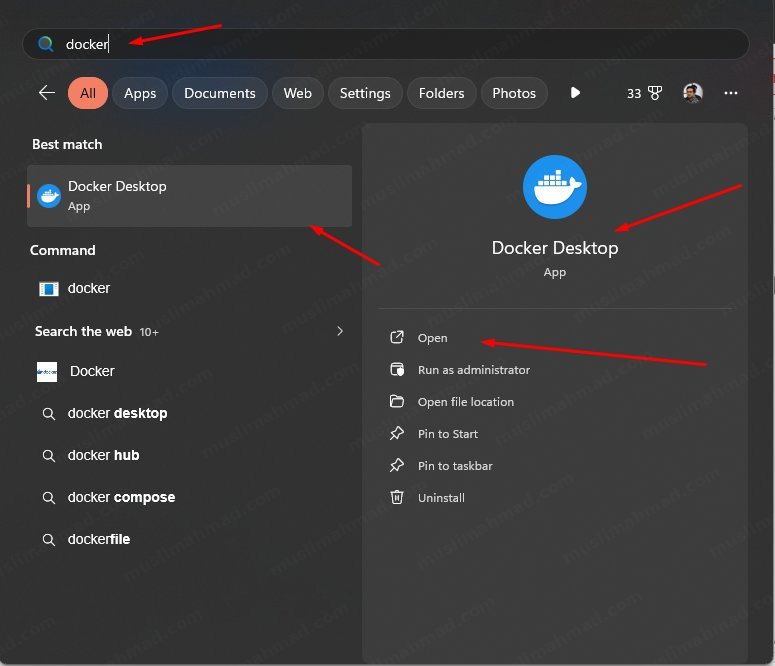
Task: Click the large Docker Desktop logo in preview pane
Action: coord(555,187)
